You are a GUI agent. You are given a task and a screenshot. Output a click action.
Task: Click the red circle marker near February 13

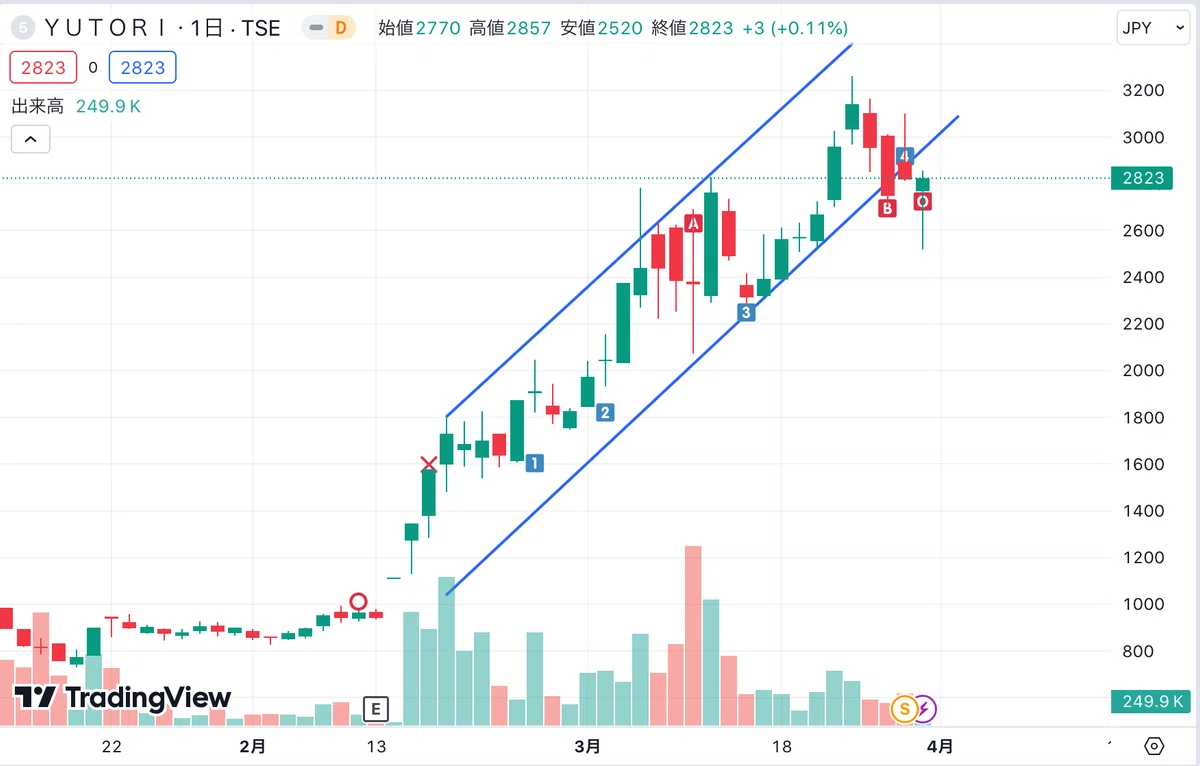[x=358, y=601]
